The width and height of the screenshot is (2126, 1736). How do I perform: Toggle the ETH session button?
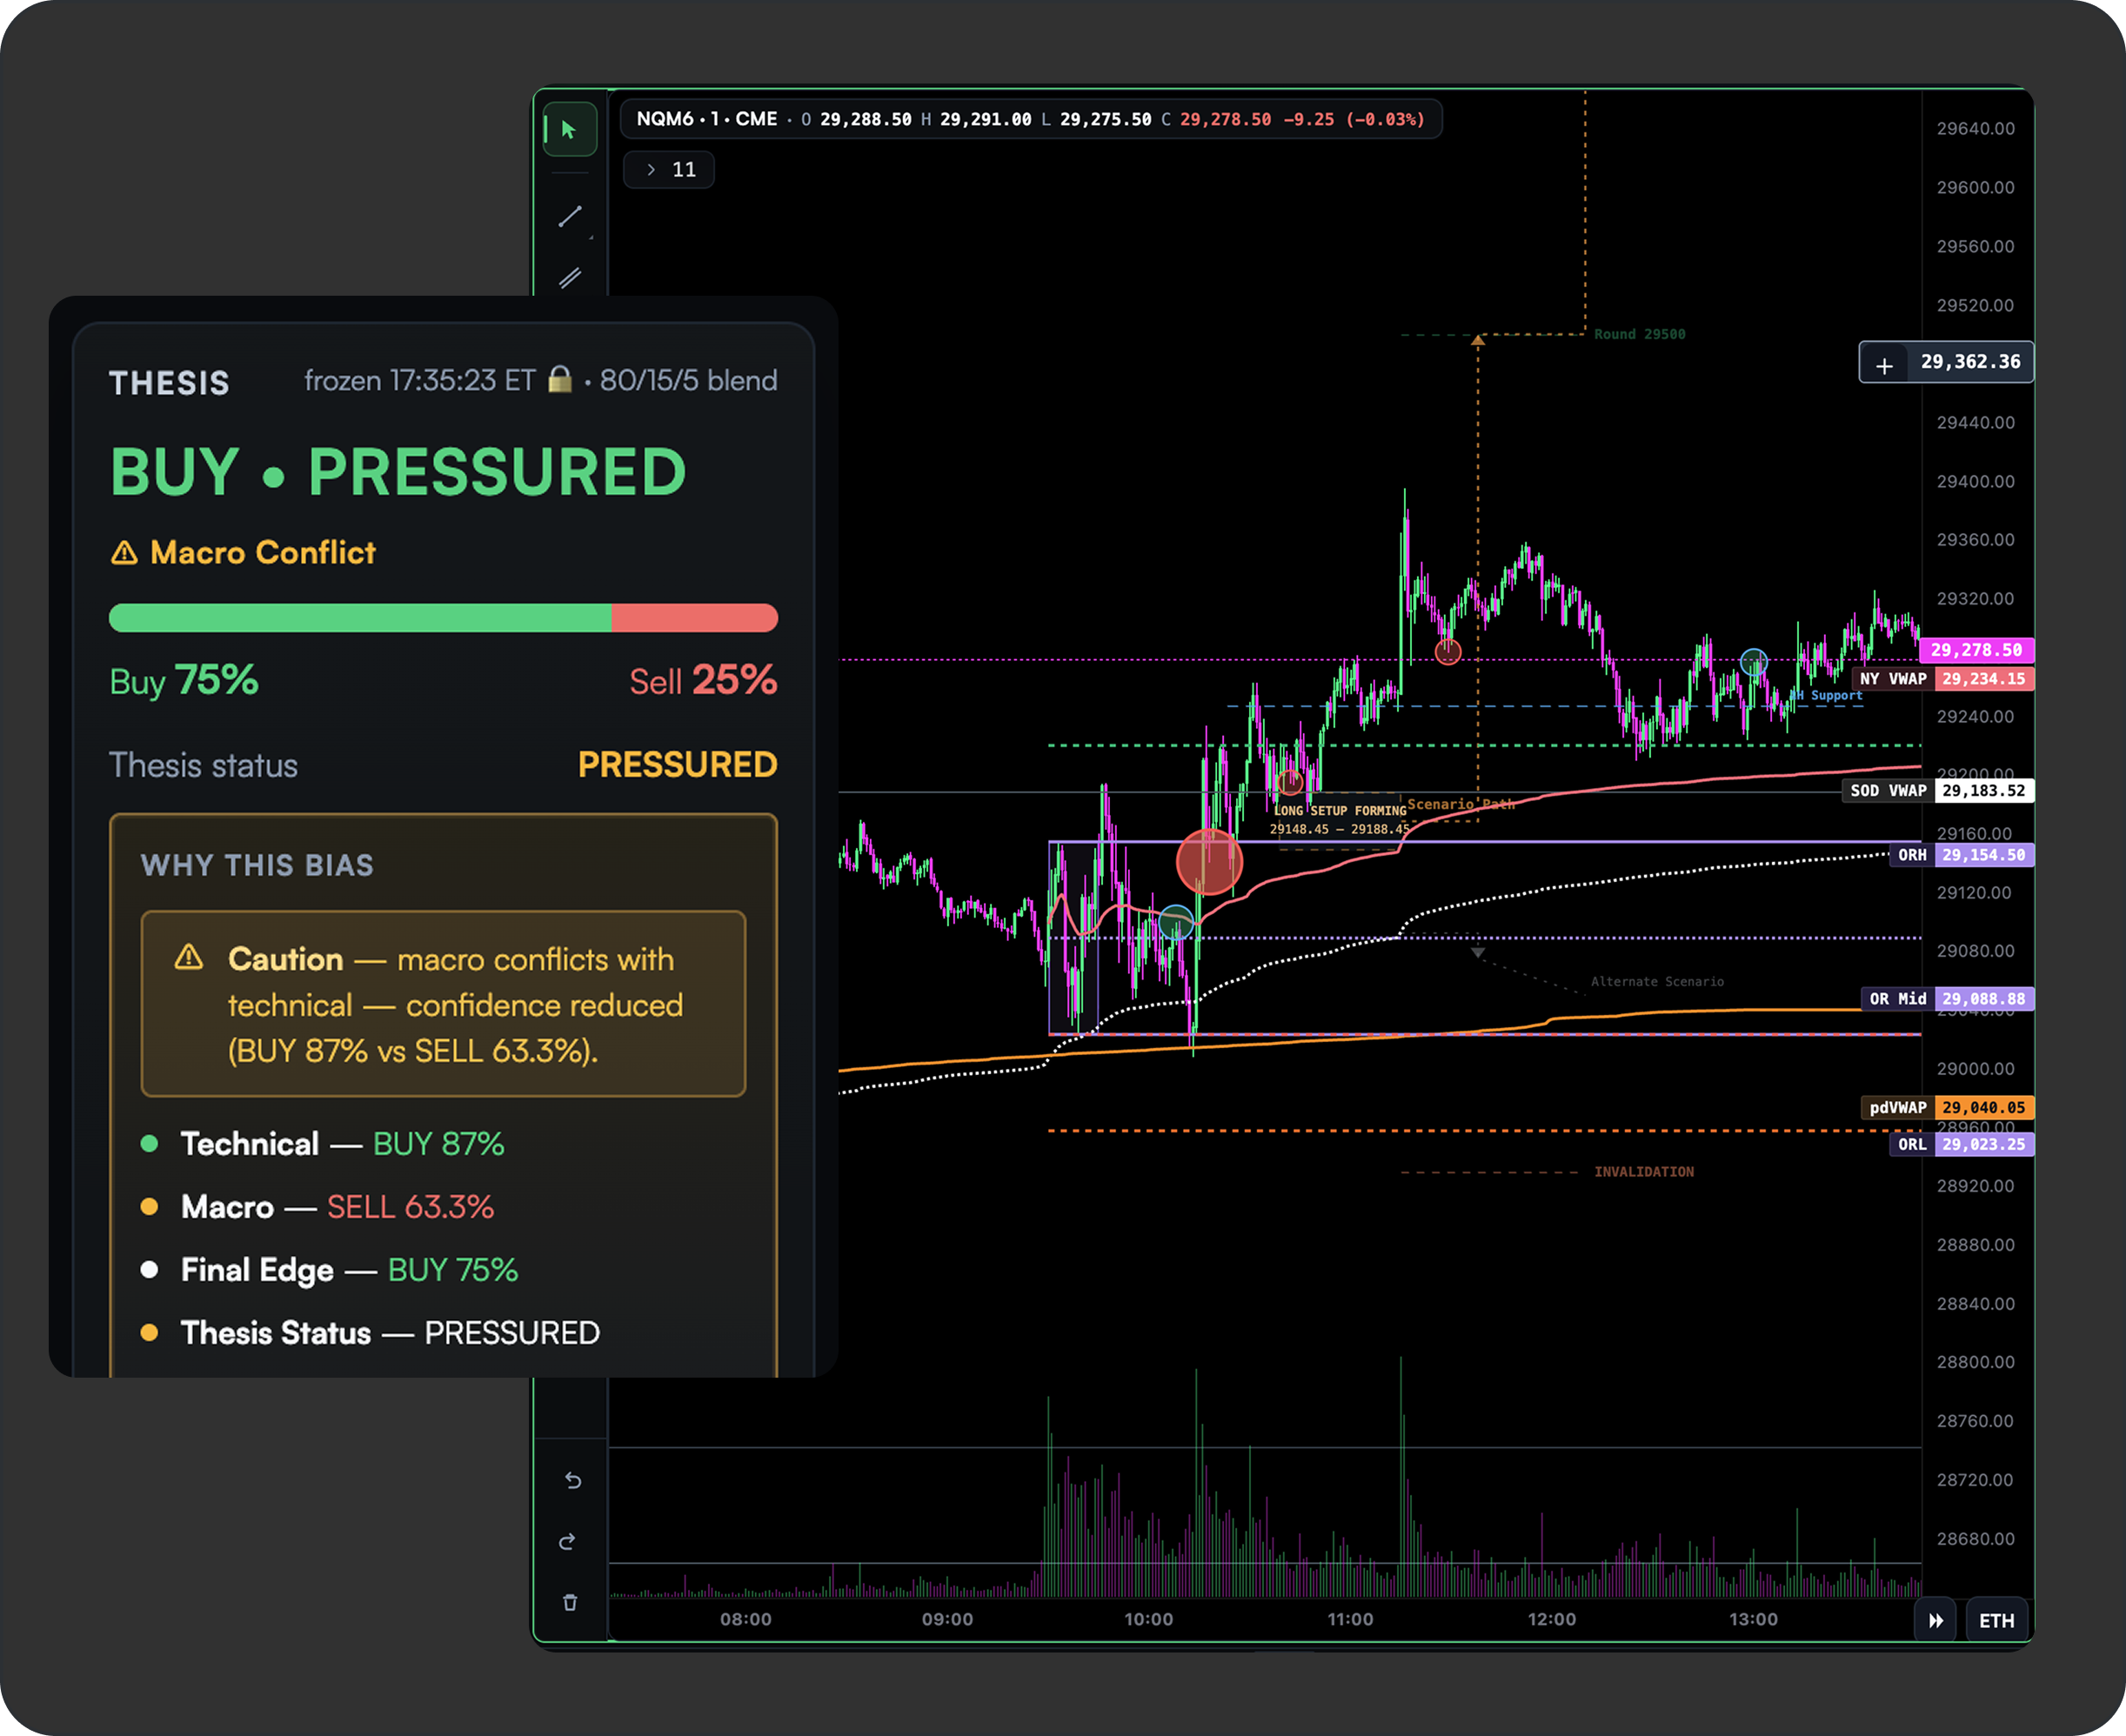(1996, 1620)
